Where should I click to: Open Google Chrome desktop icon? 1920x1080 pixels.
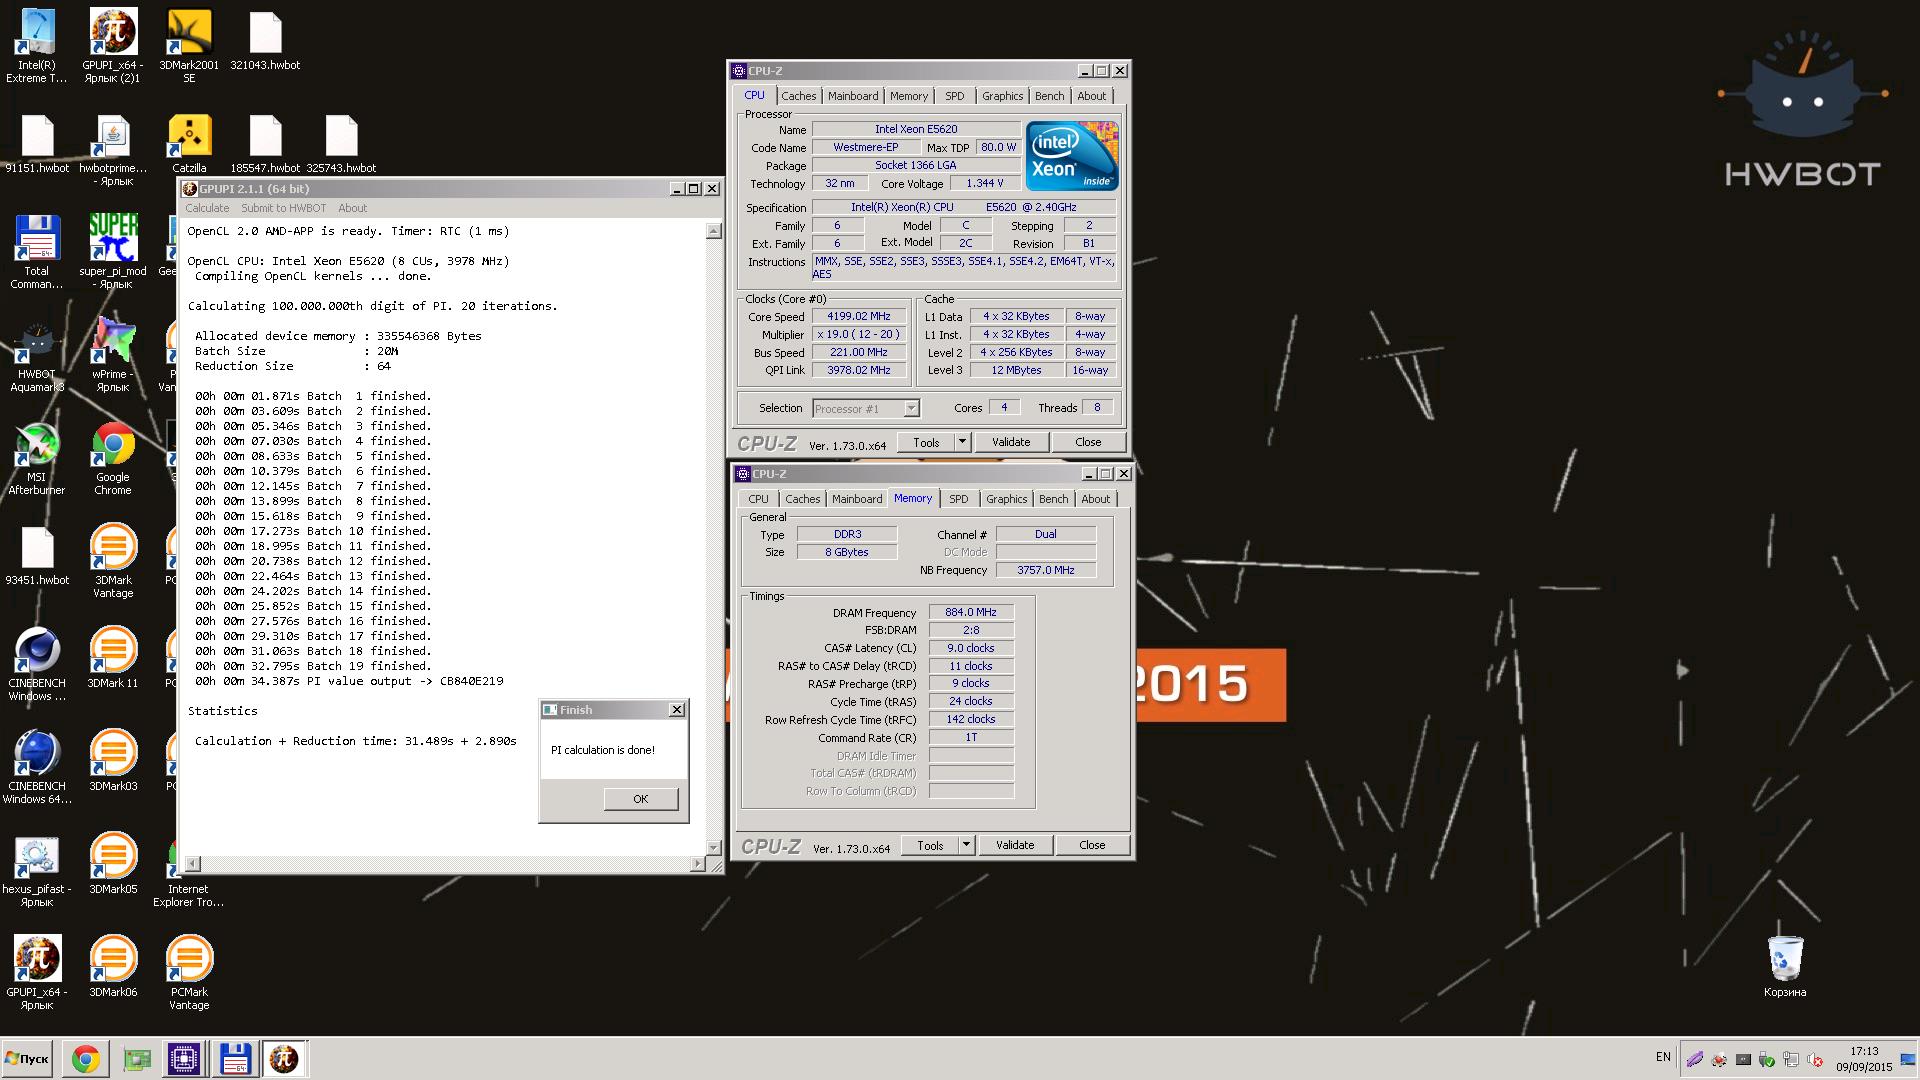click(x=113, y=459)
